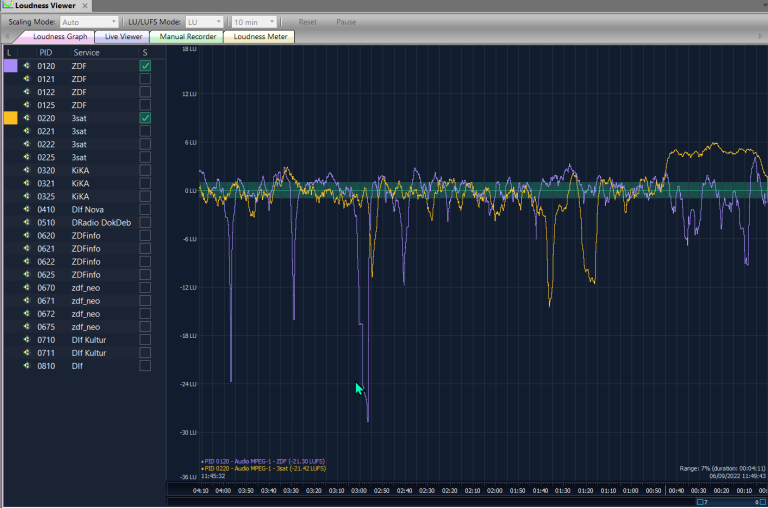Click the Pause button
768x508 pixels.
coord(346,22)
